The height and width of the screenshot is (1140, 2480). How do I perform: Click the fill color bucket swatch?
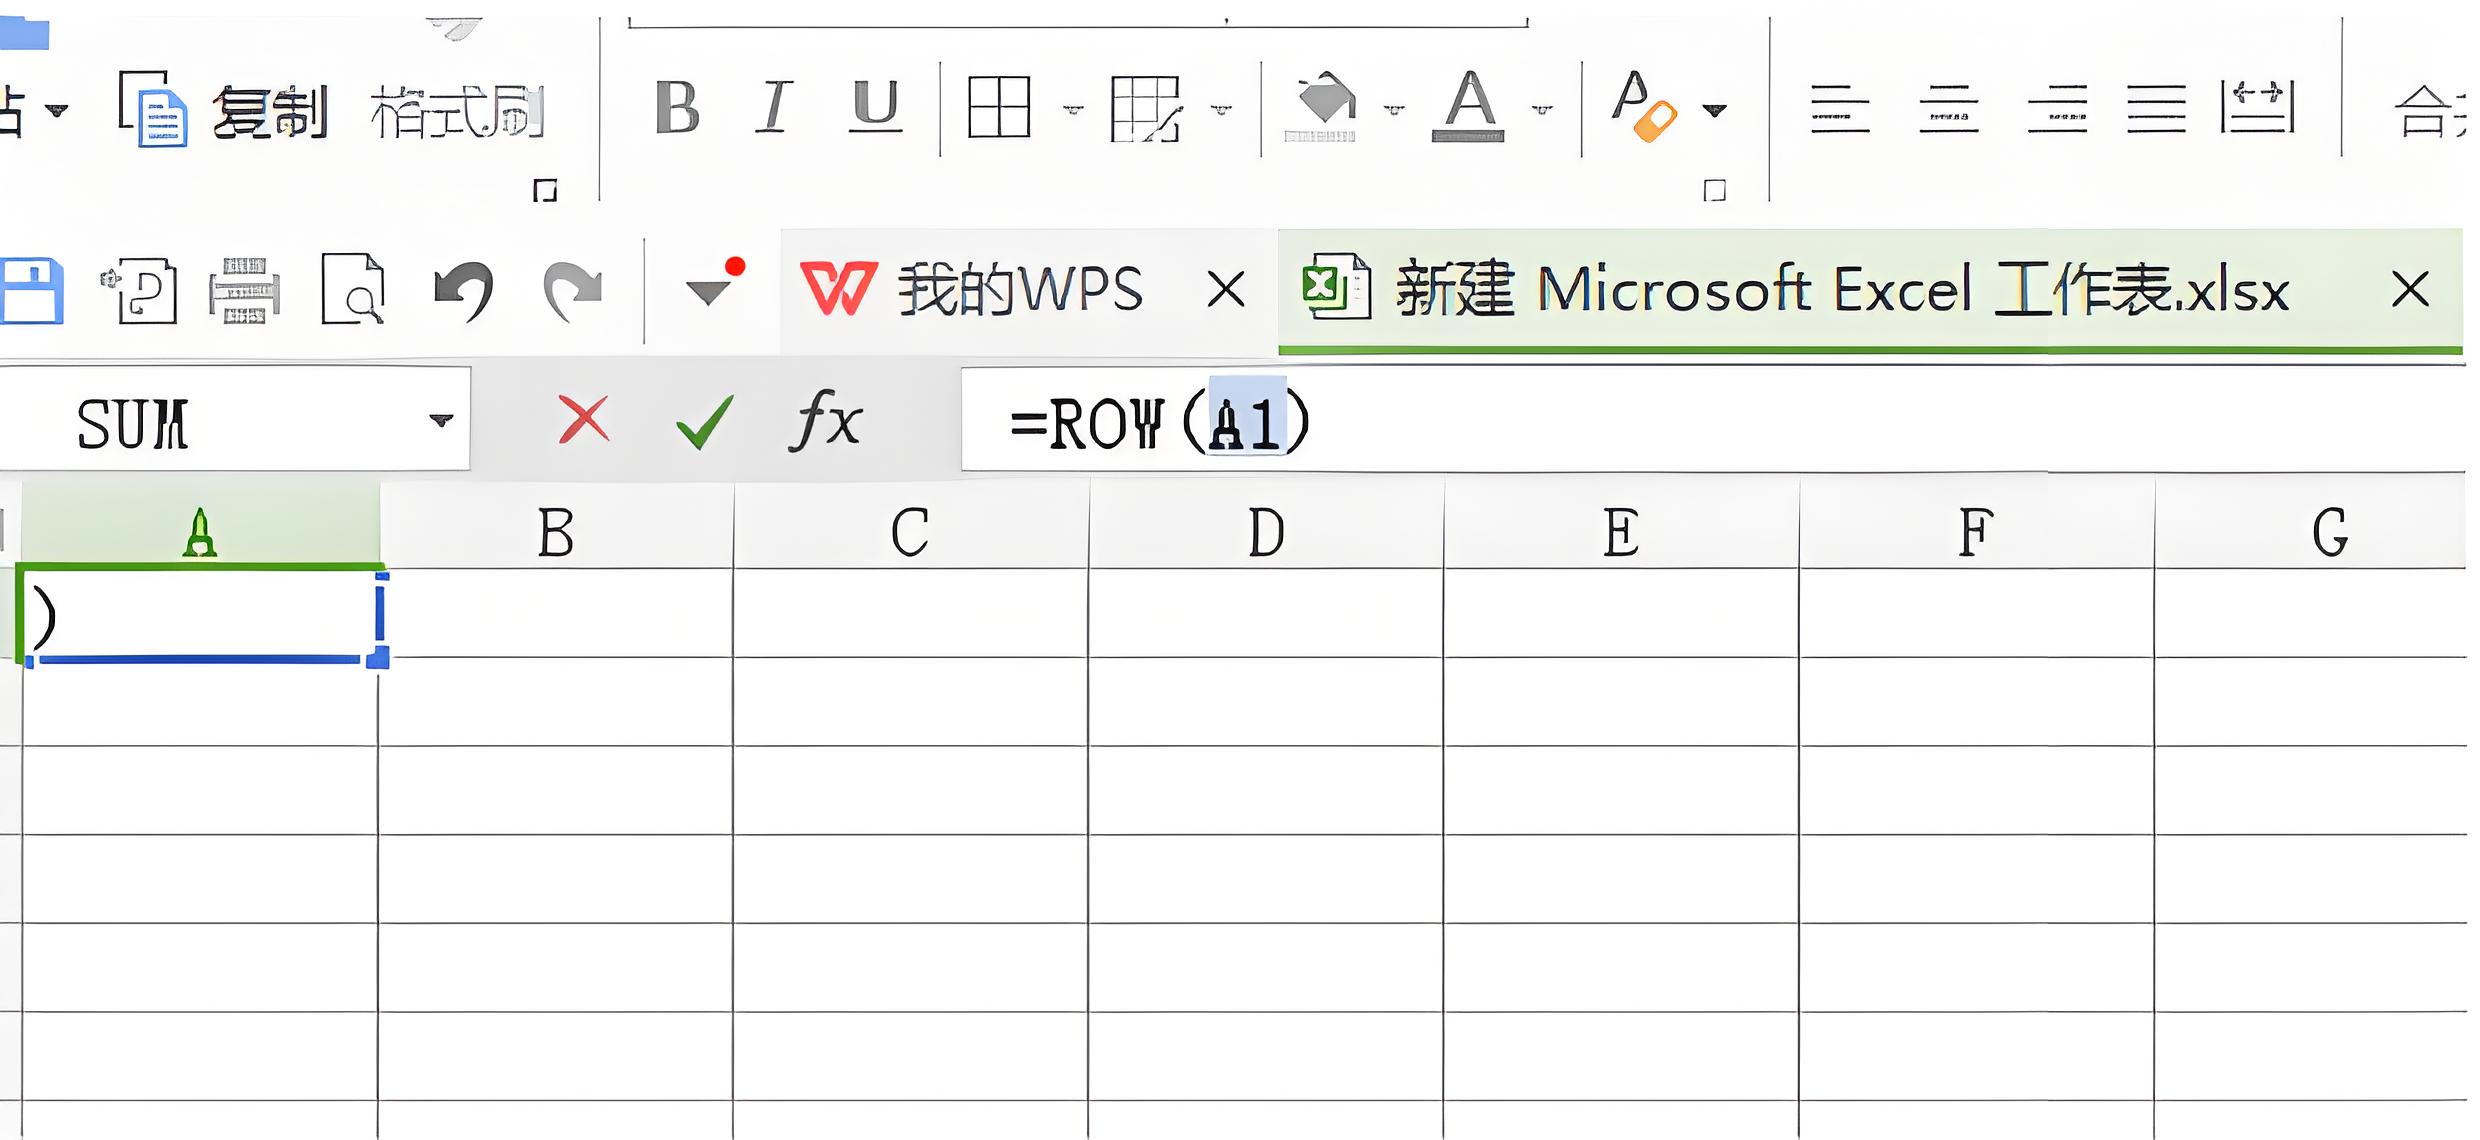[1323, 107]
